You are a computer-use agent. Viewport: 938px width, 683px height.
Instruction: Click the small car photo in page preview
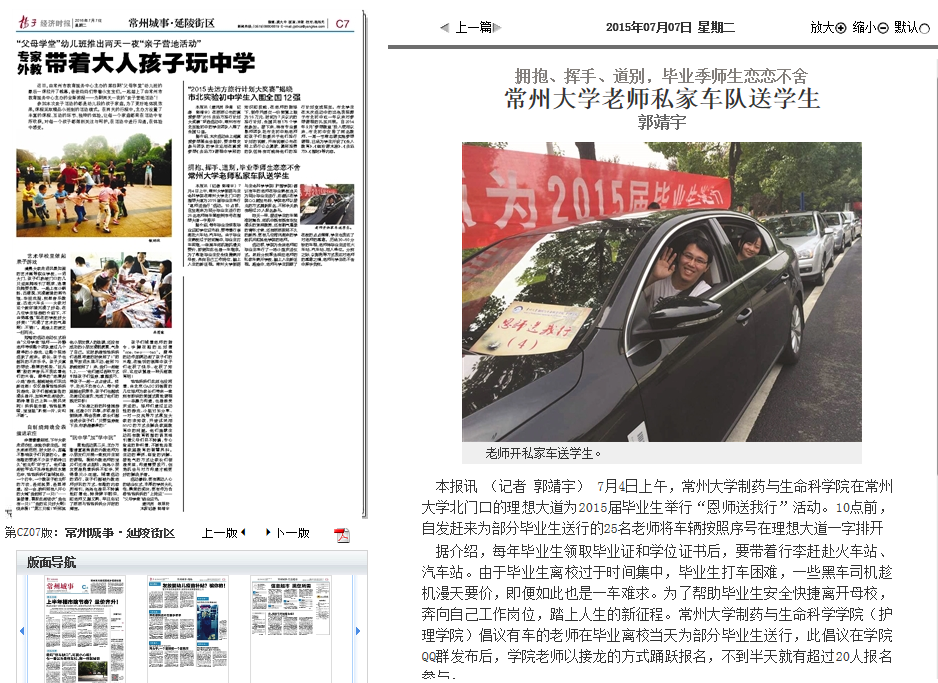(327, 206)
